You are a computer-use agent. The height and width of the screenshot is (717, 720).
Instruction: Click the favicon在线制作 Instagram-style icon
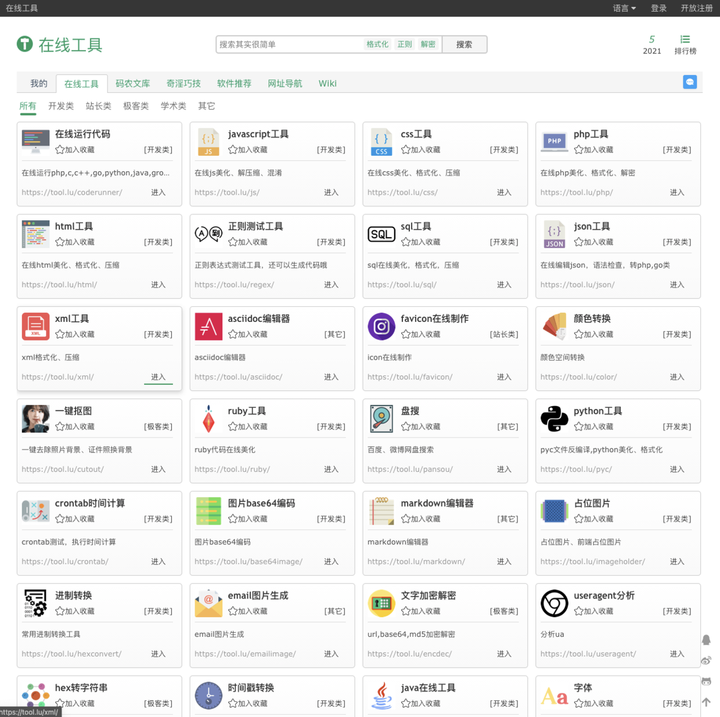coord(381,326)
